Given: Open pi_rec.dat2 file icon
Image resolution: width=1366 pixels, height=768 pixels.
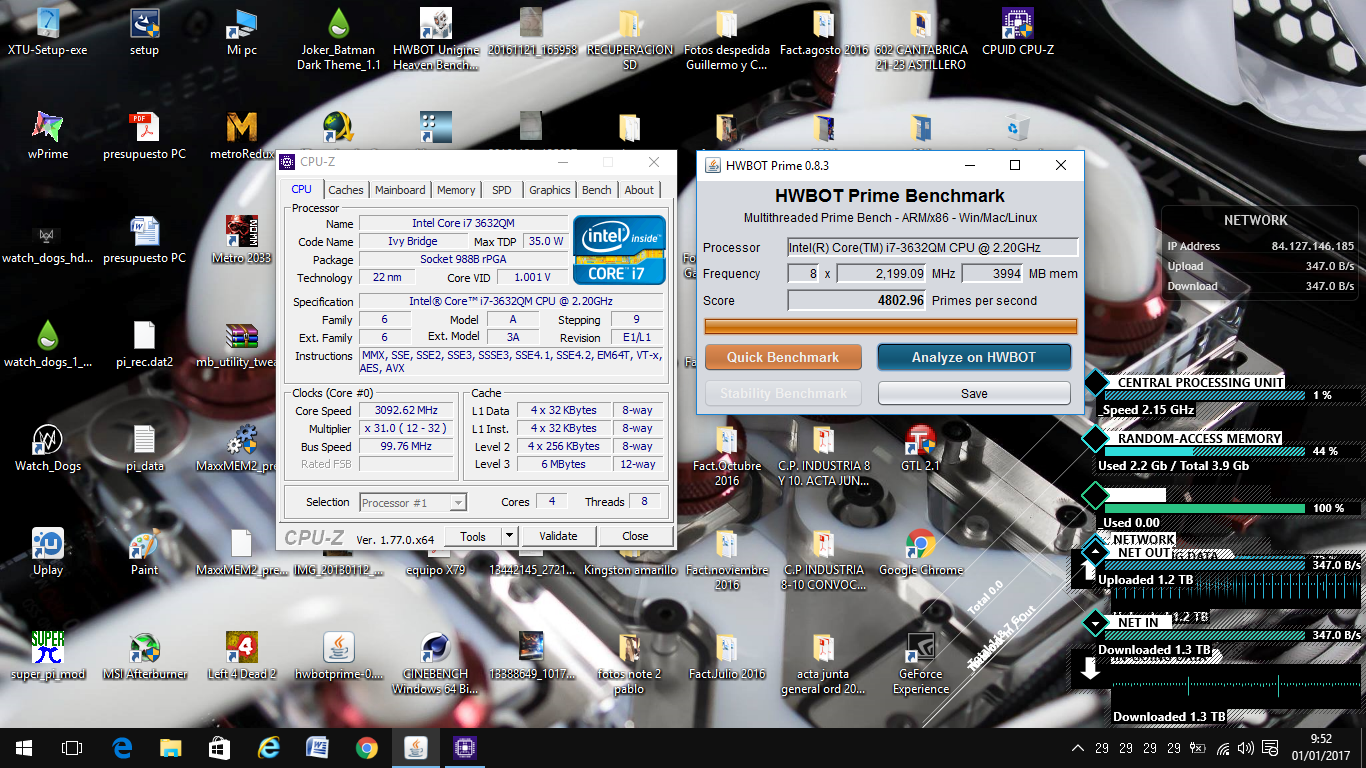Looking at the screenshot, I should pos(145,344).
